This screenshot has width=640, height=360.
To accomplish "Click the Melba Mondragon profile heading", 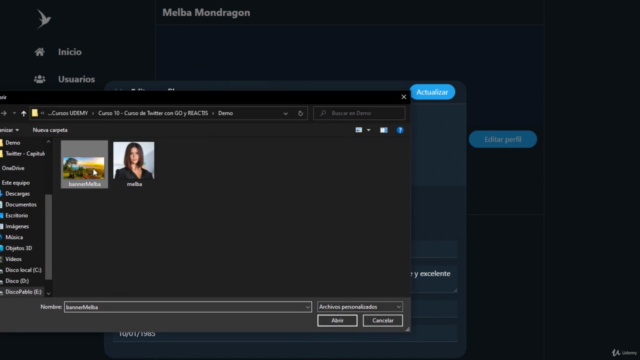I will [206, 13].
